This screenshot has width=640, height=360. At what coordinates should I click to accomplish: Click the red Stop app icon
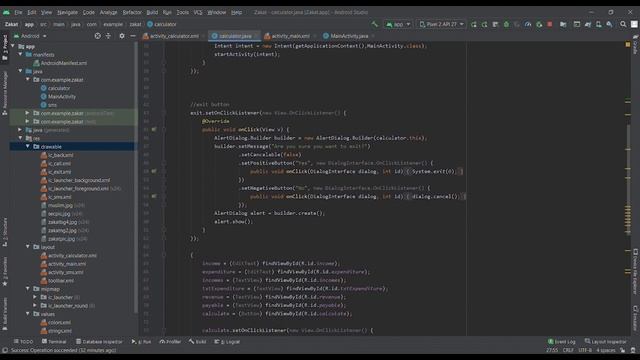click(x=550, y=24)
